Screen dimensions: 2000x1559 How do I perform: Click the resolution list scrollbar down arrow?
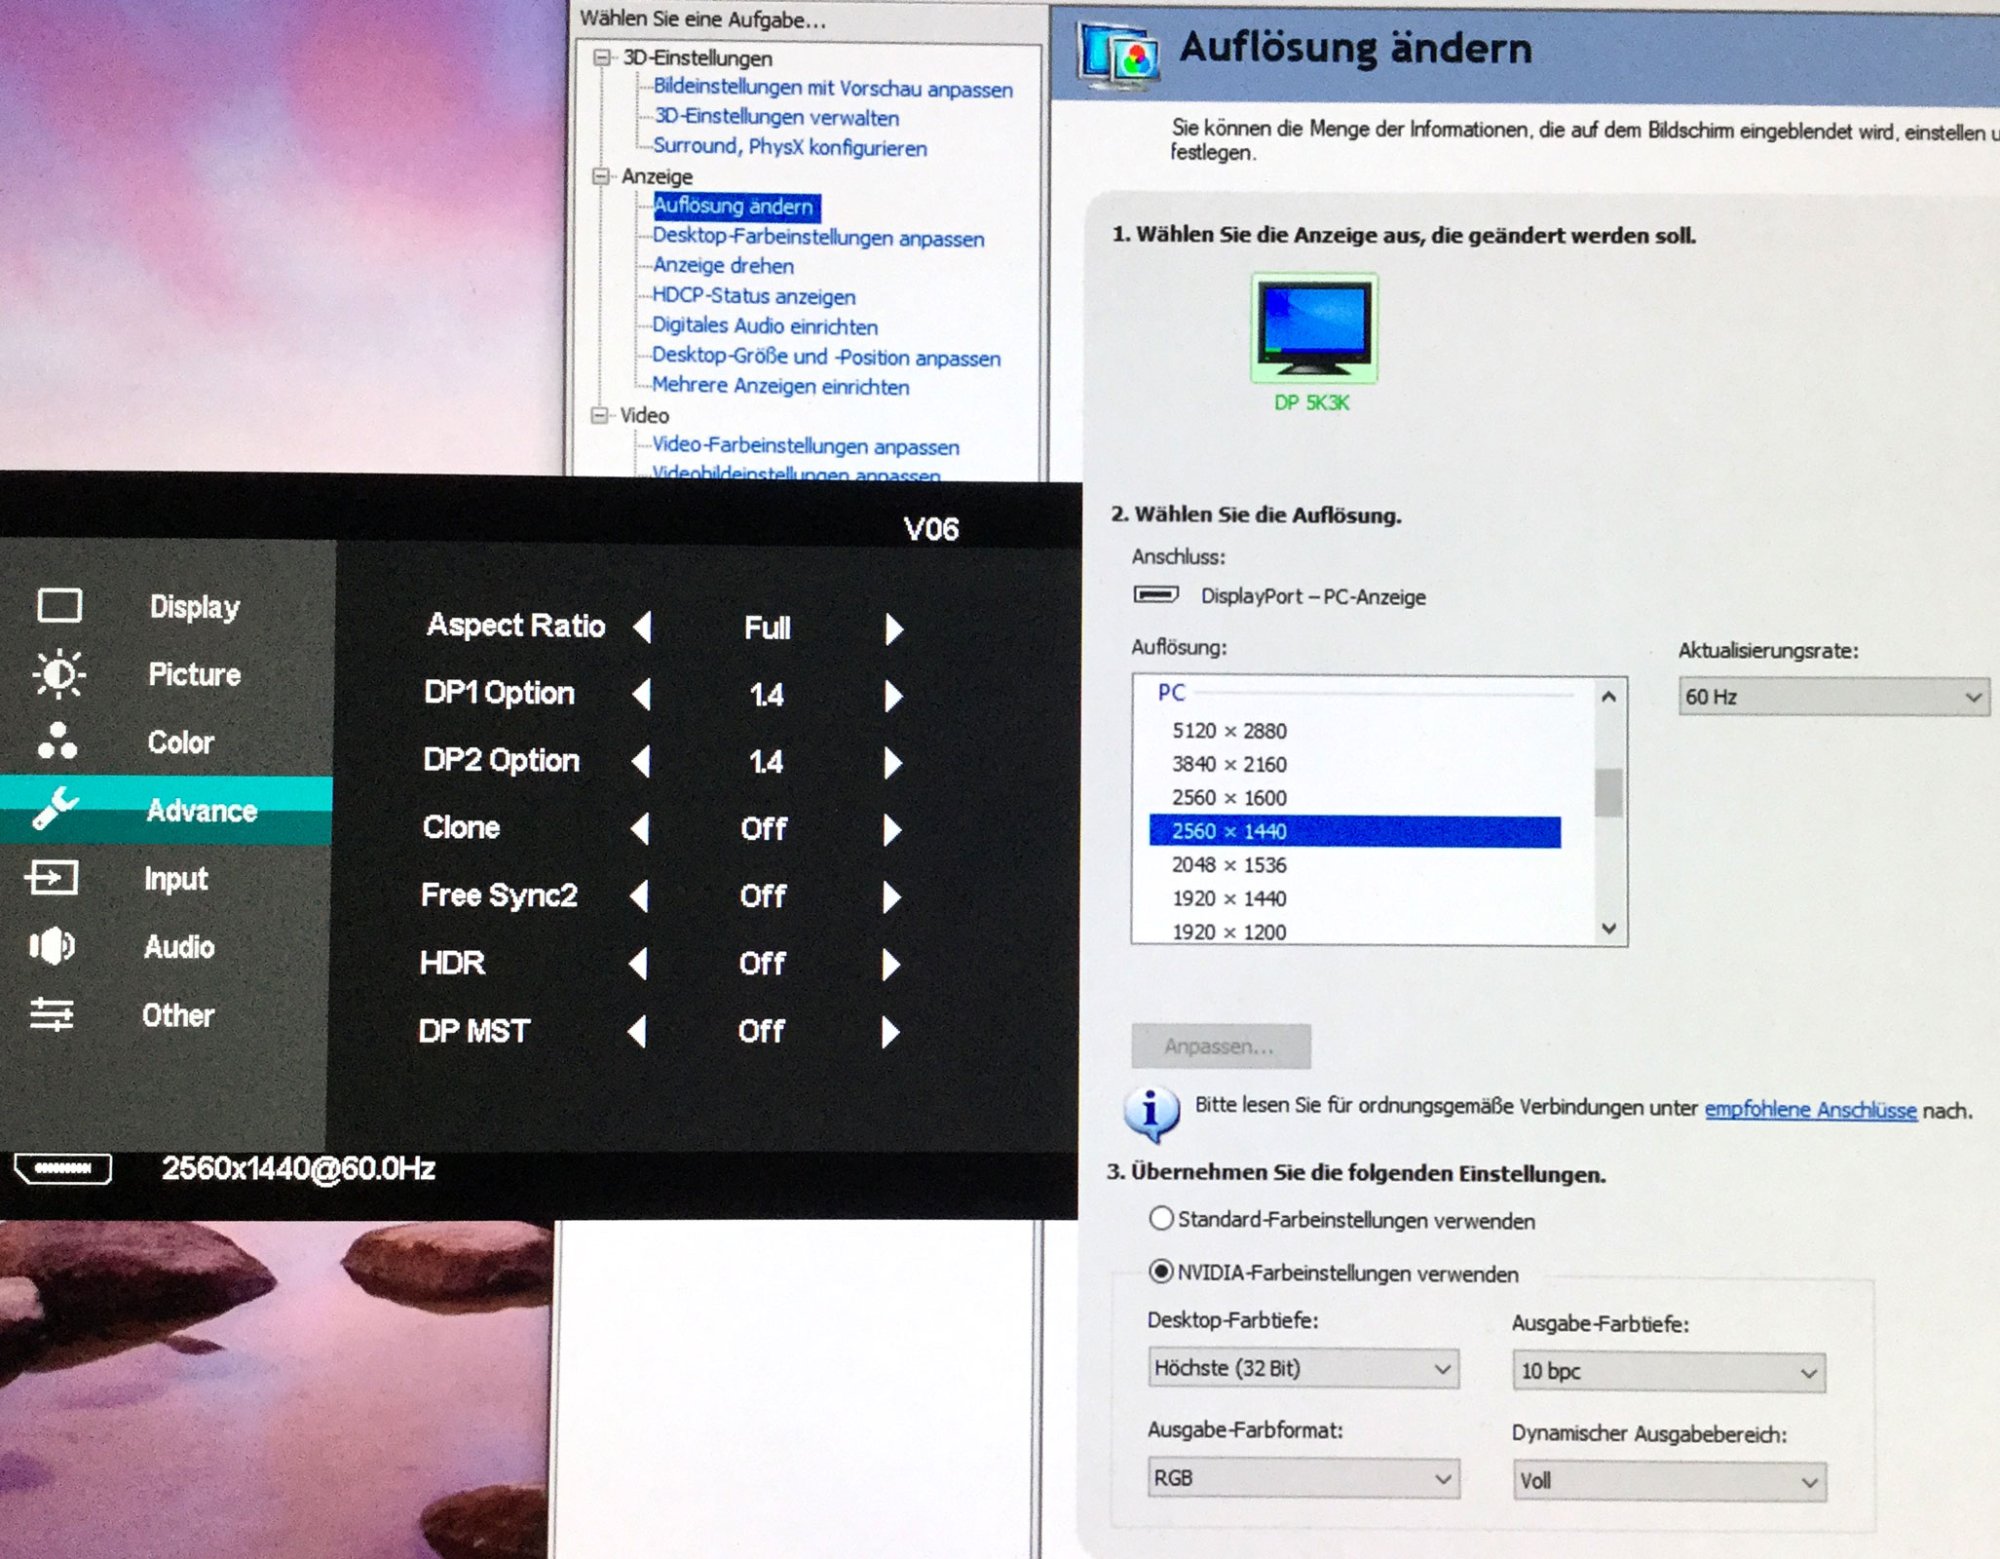click(1608, 928)
